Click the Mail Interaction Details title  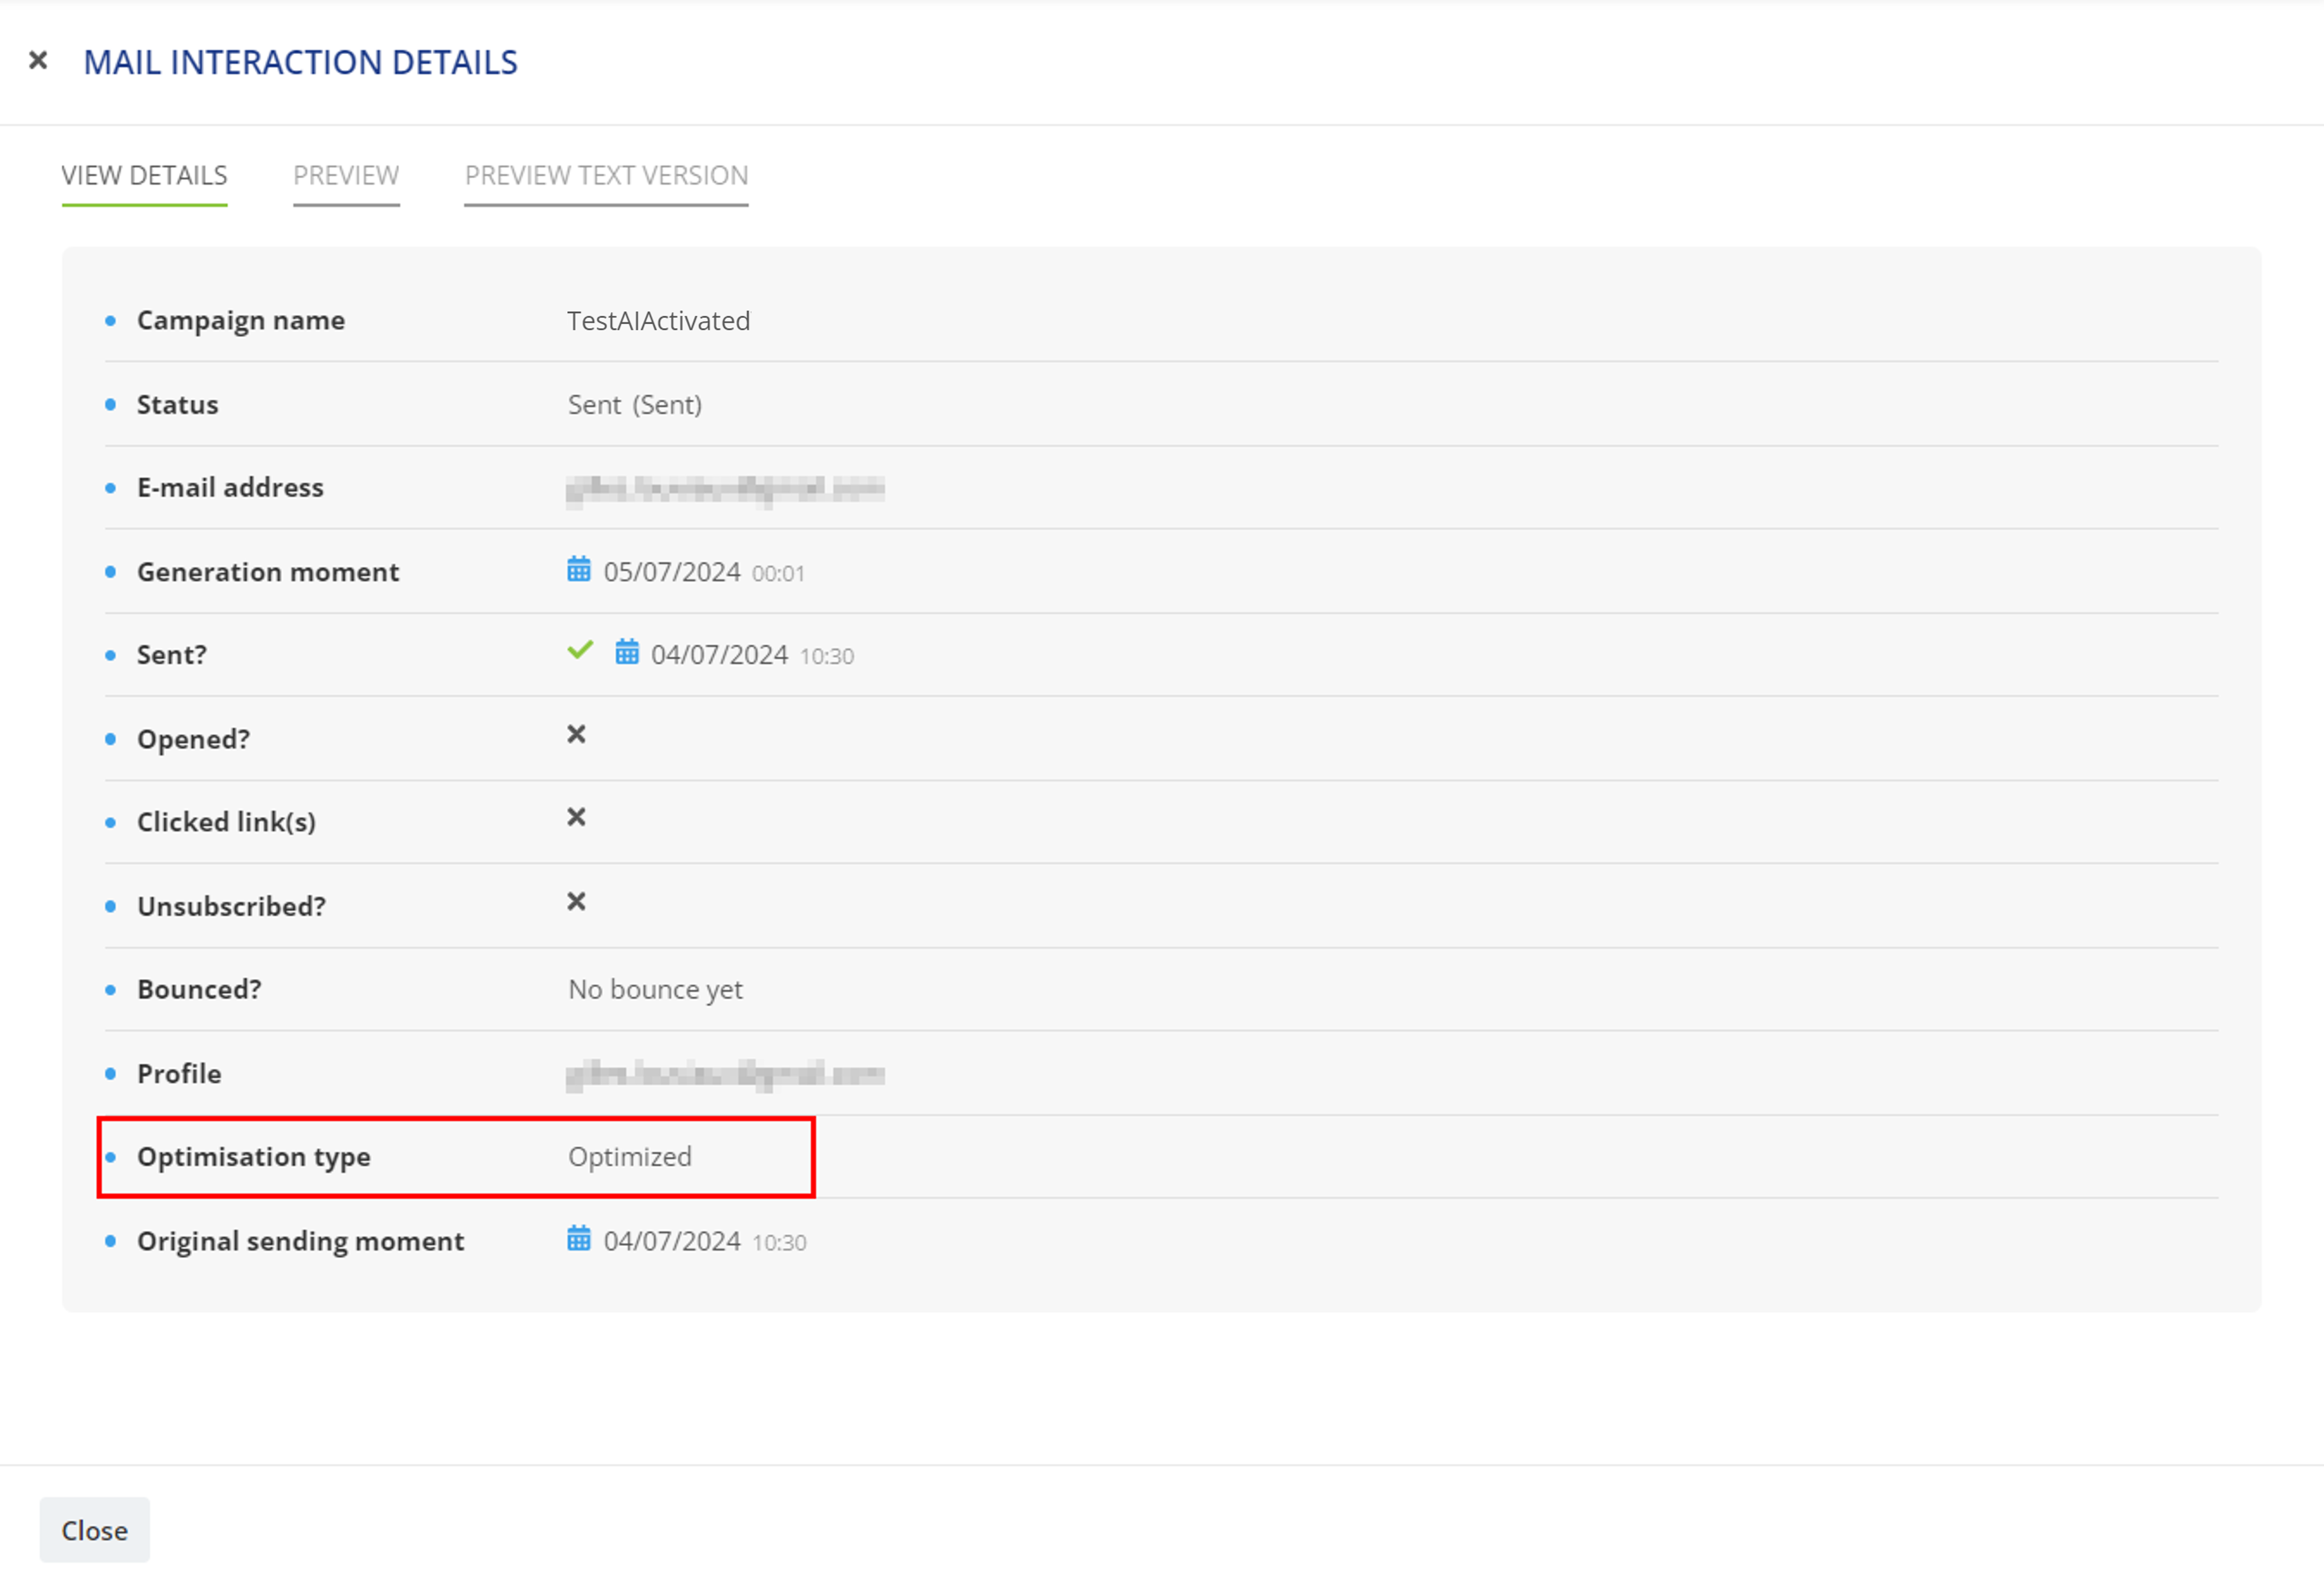click(301, 63)
